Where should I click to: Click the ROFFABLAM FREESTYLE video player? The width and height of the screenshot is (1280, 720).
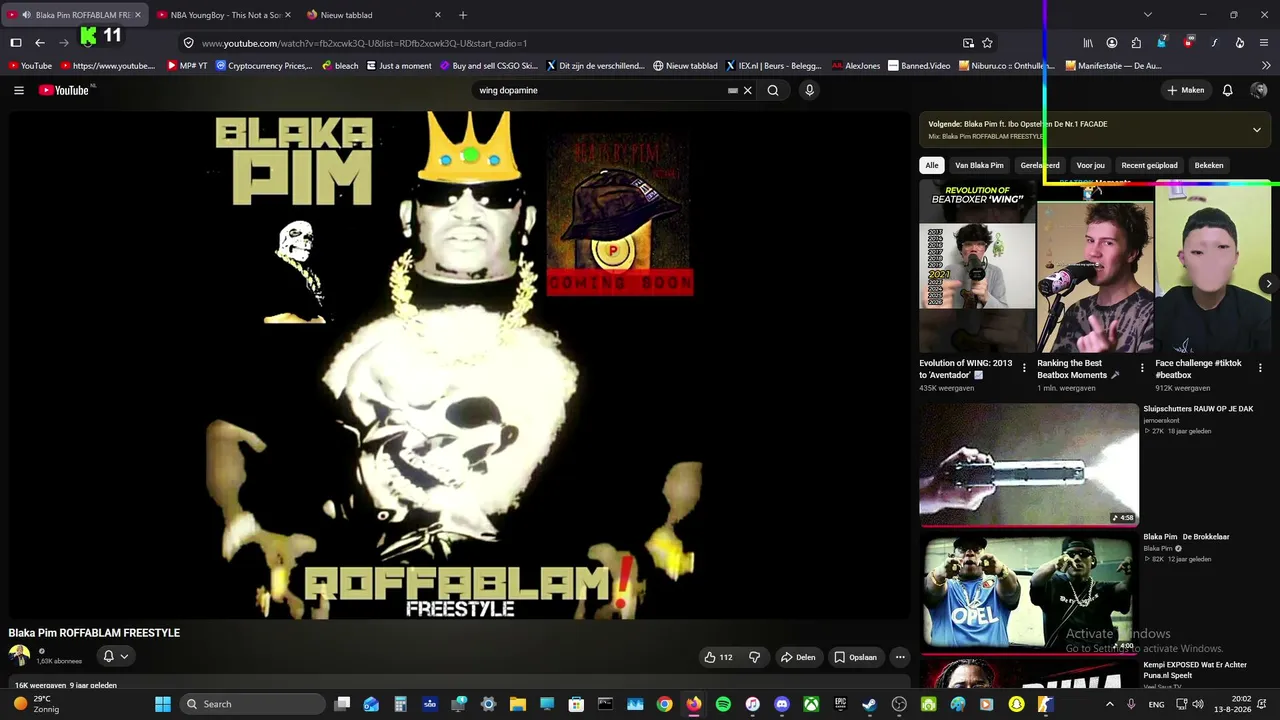pyautogui.click(x=460, y=365)
